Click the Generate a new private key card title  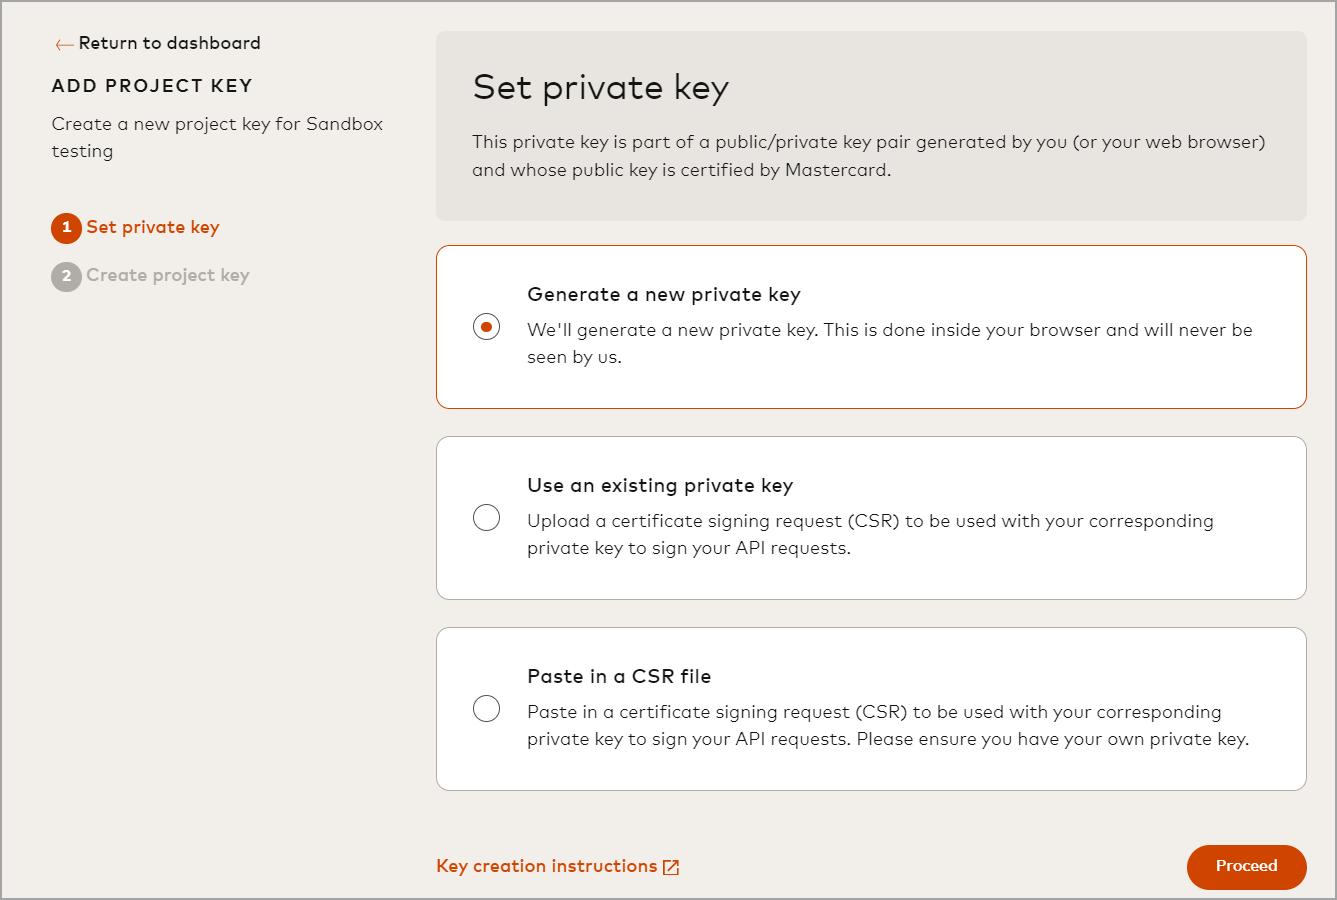pos(664,295)
